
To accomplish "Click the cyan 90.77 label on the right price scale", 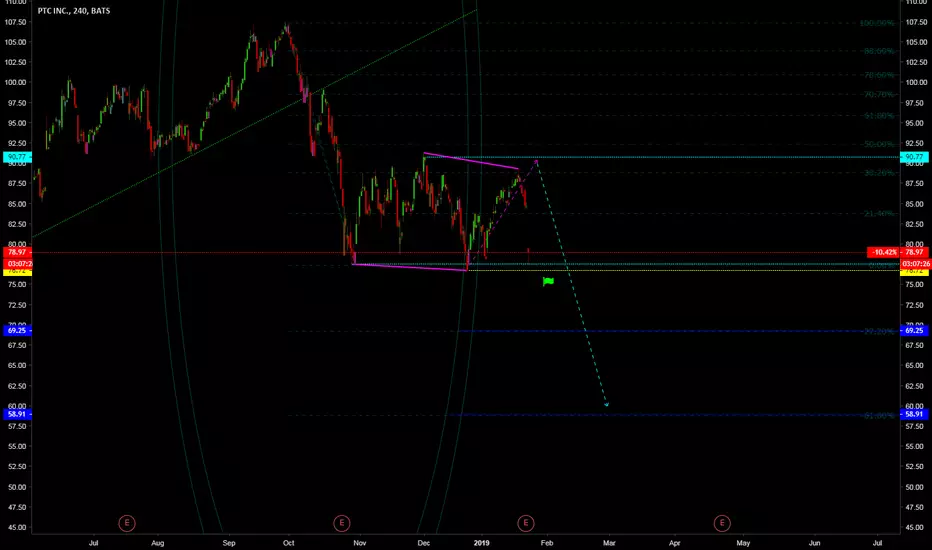I will [914, 157].
